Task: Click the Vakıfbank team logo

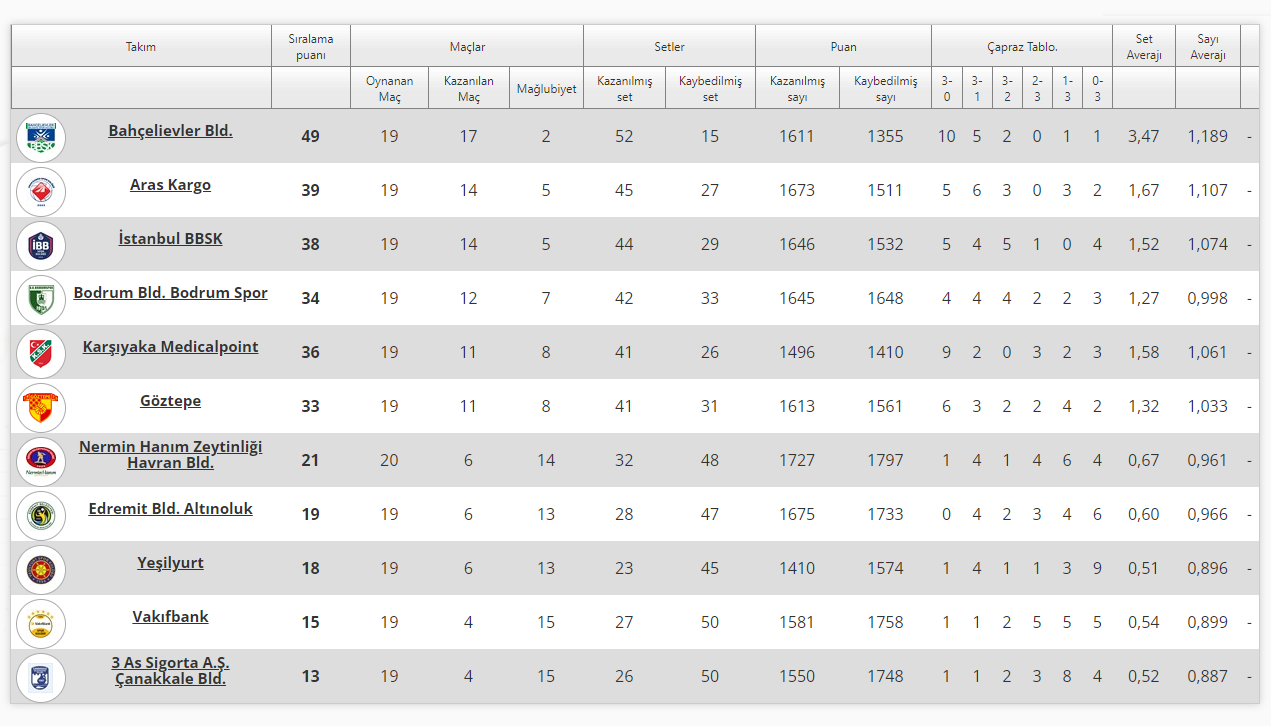Action: [41, 623]
